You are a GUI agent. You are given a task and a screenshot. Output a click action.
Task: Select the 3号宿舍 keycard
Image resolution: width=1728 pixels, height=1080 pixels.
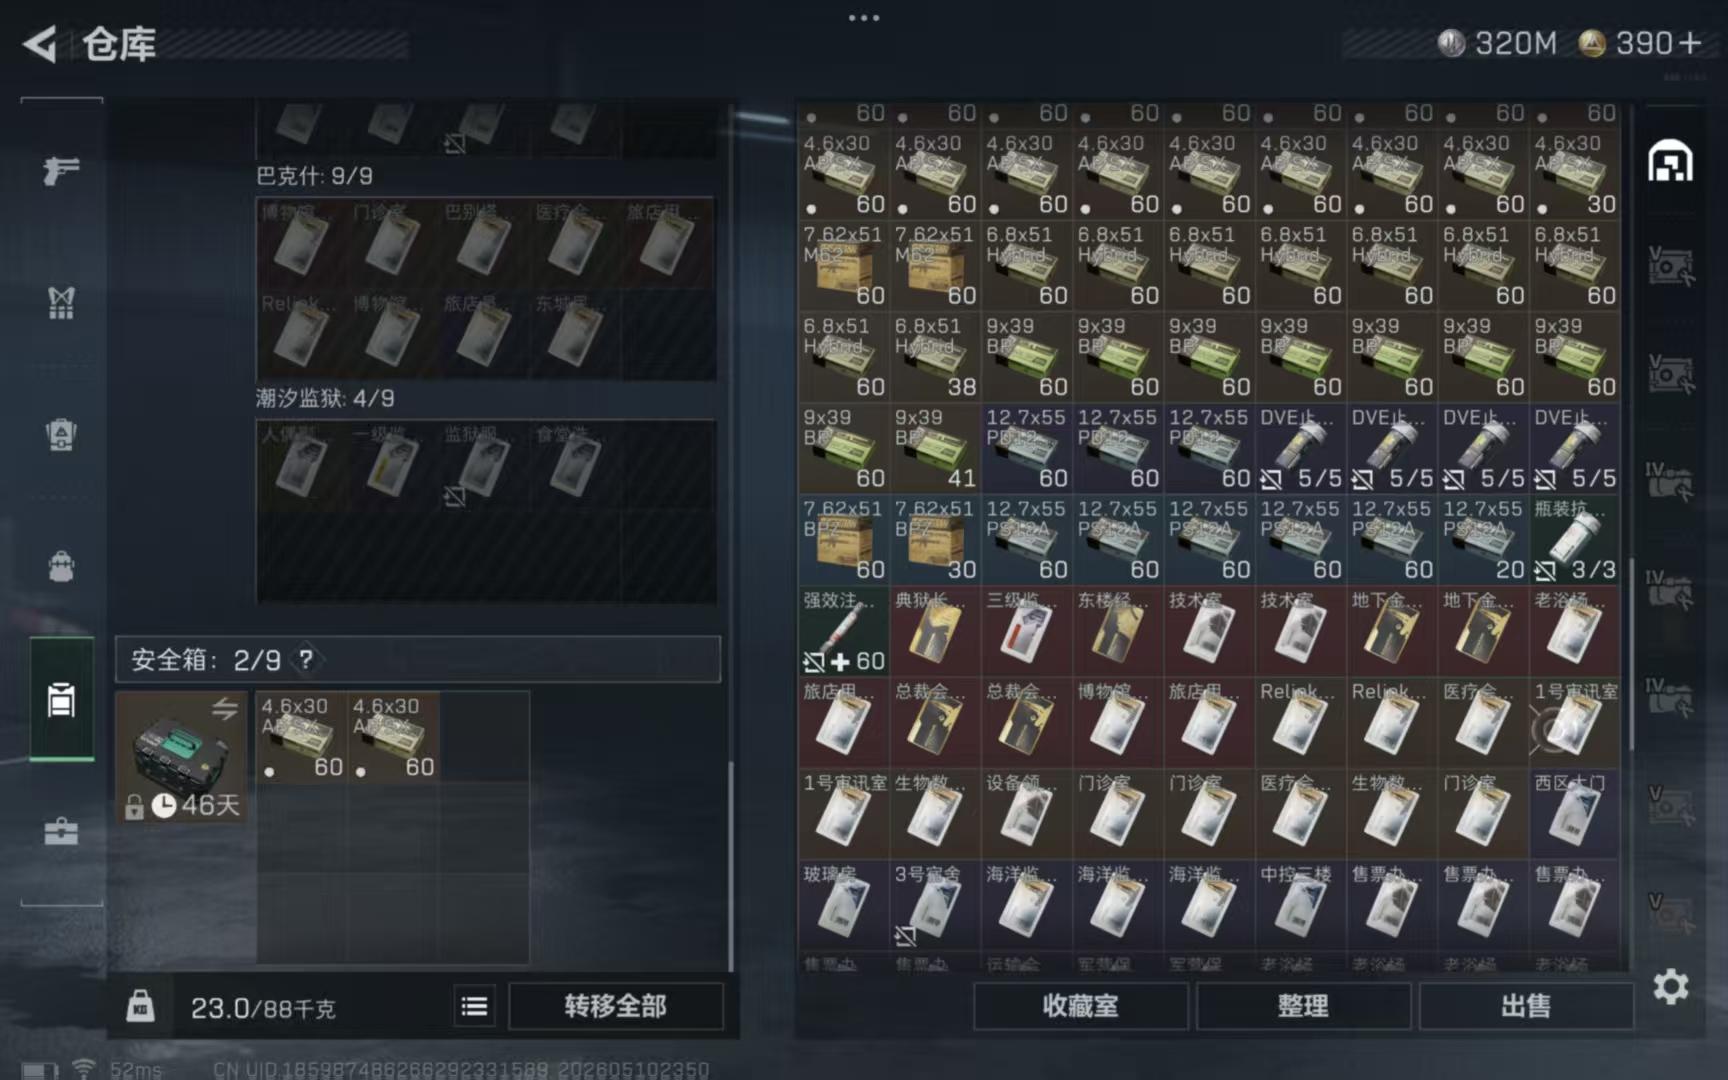click(935, 906)
